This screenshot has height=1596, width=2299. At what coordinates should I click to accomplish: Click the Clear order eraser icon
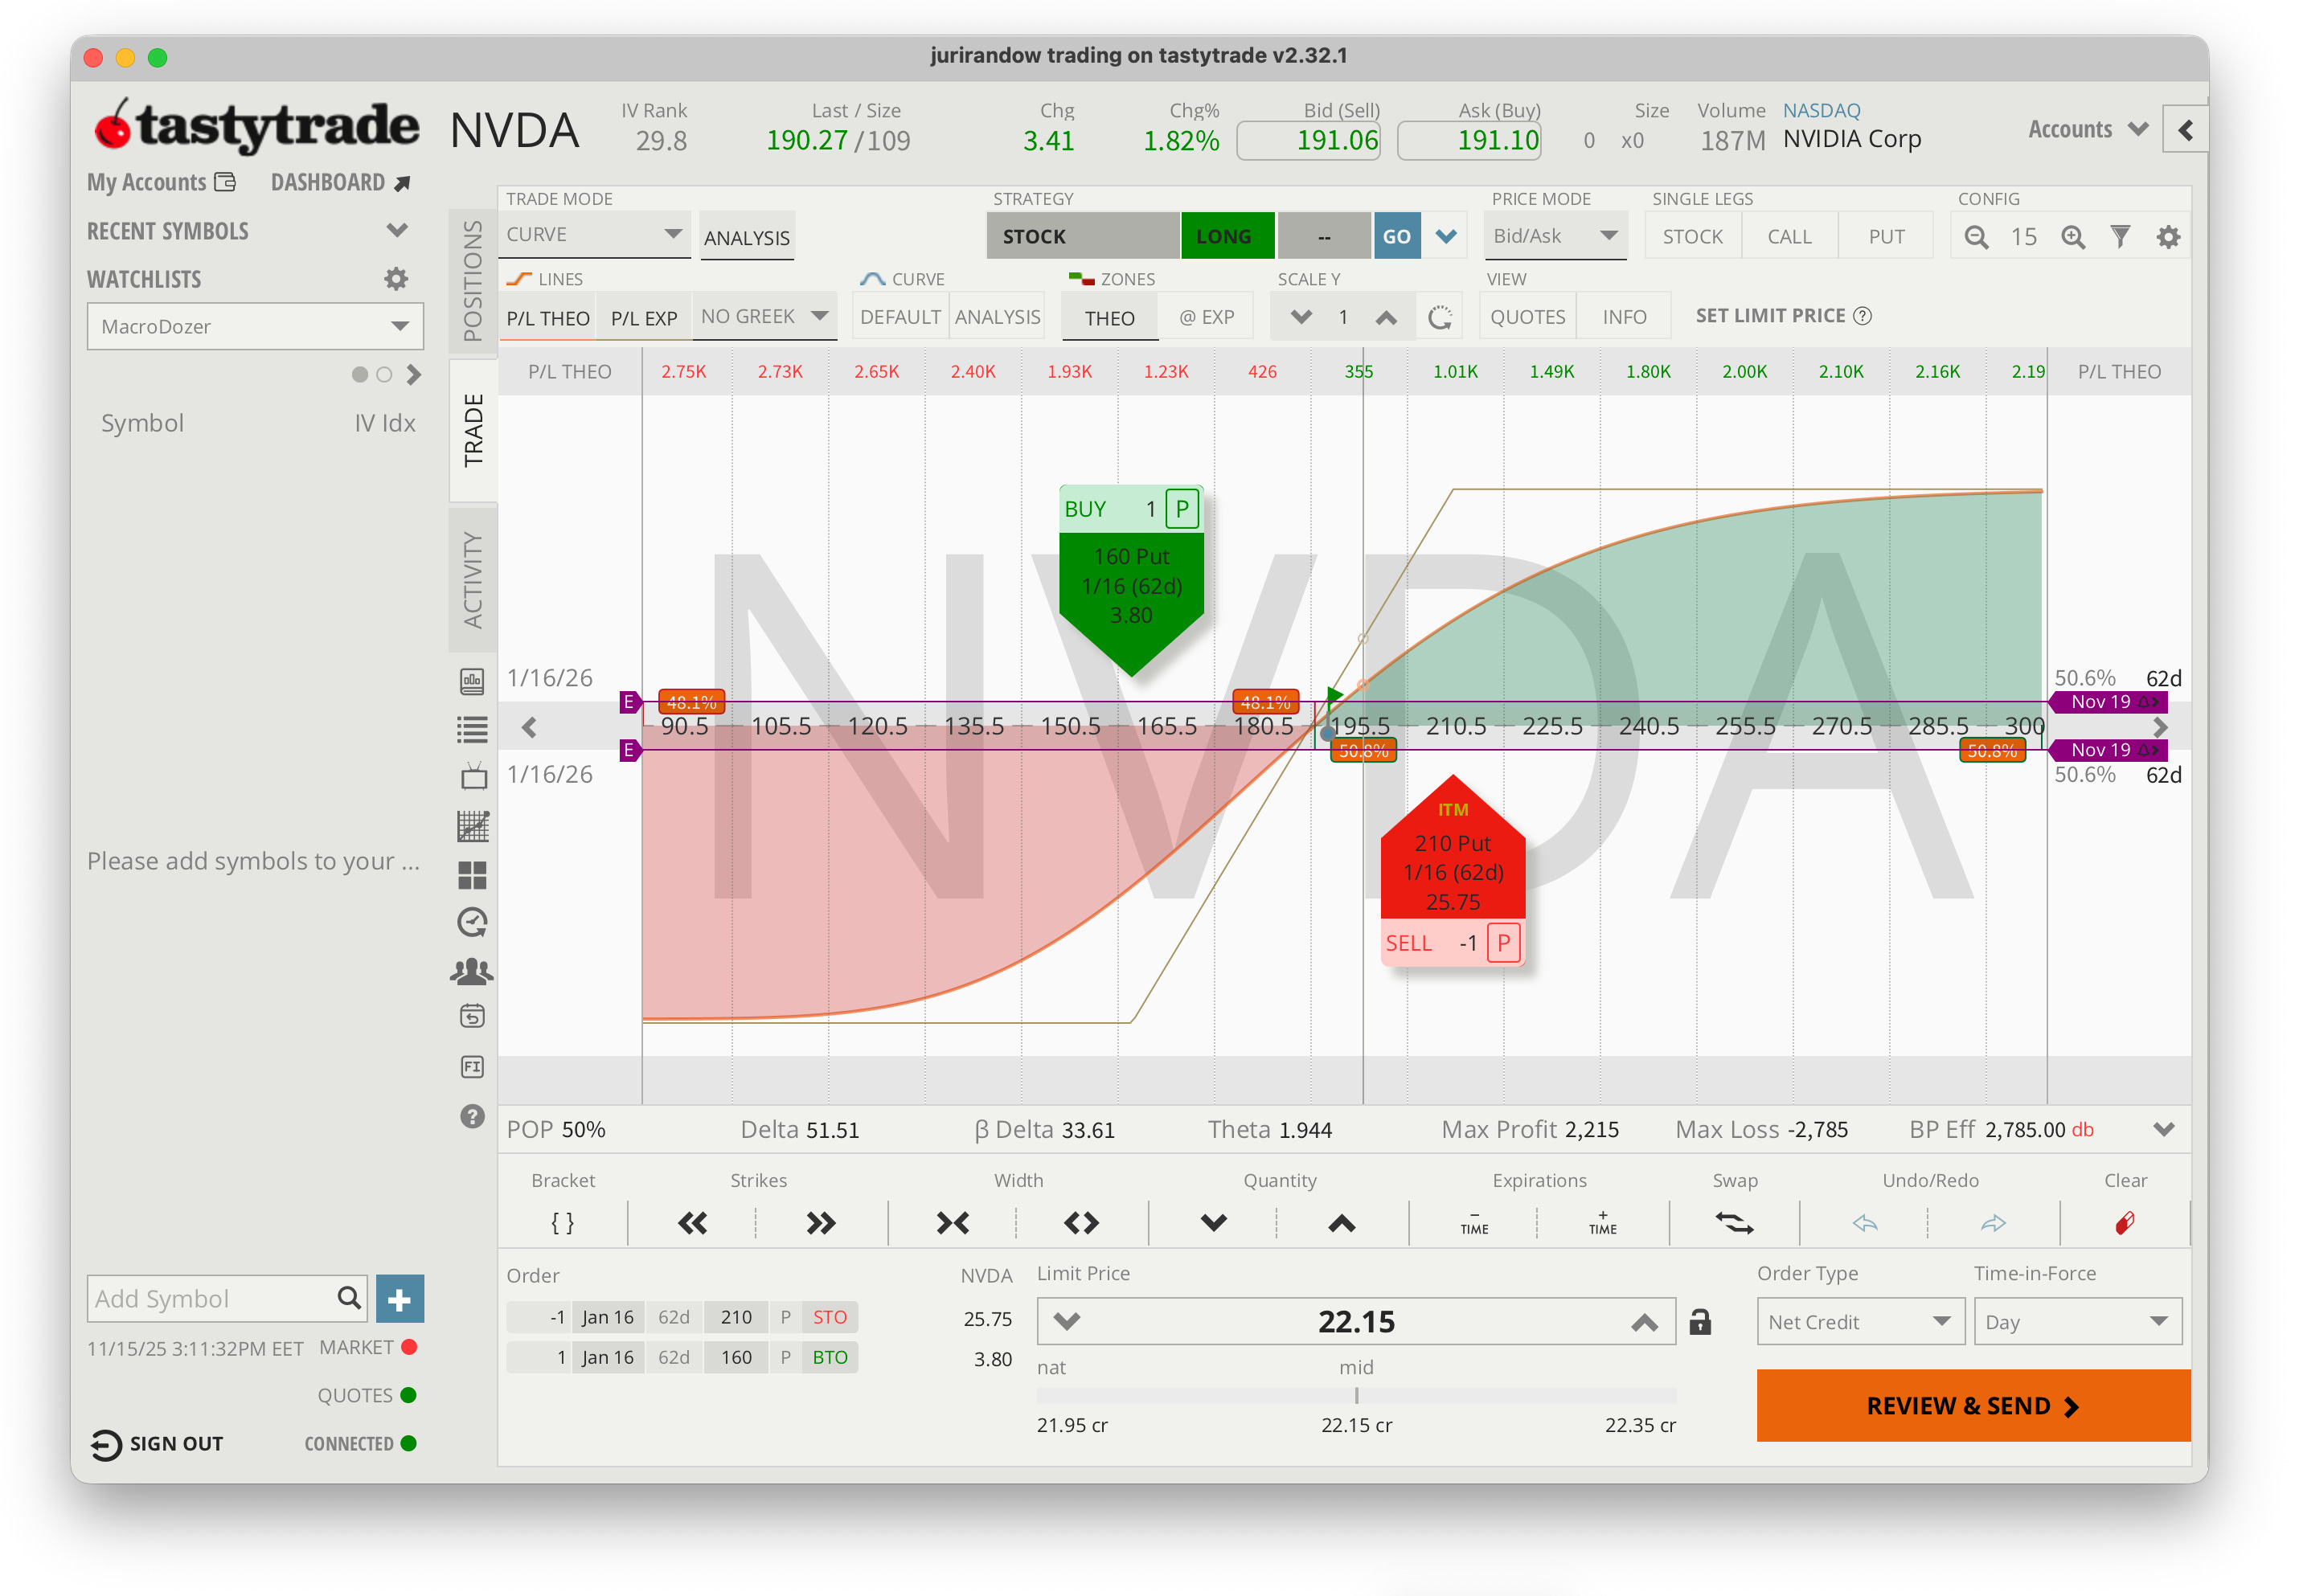pos(2124,1222)
